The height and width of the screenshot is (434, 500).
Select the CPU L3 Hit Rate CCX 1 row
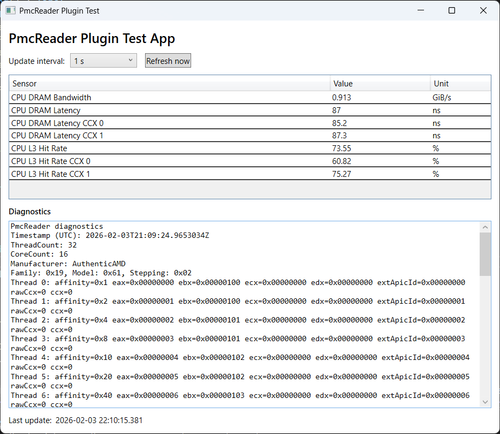click(250, 174)
